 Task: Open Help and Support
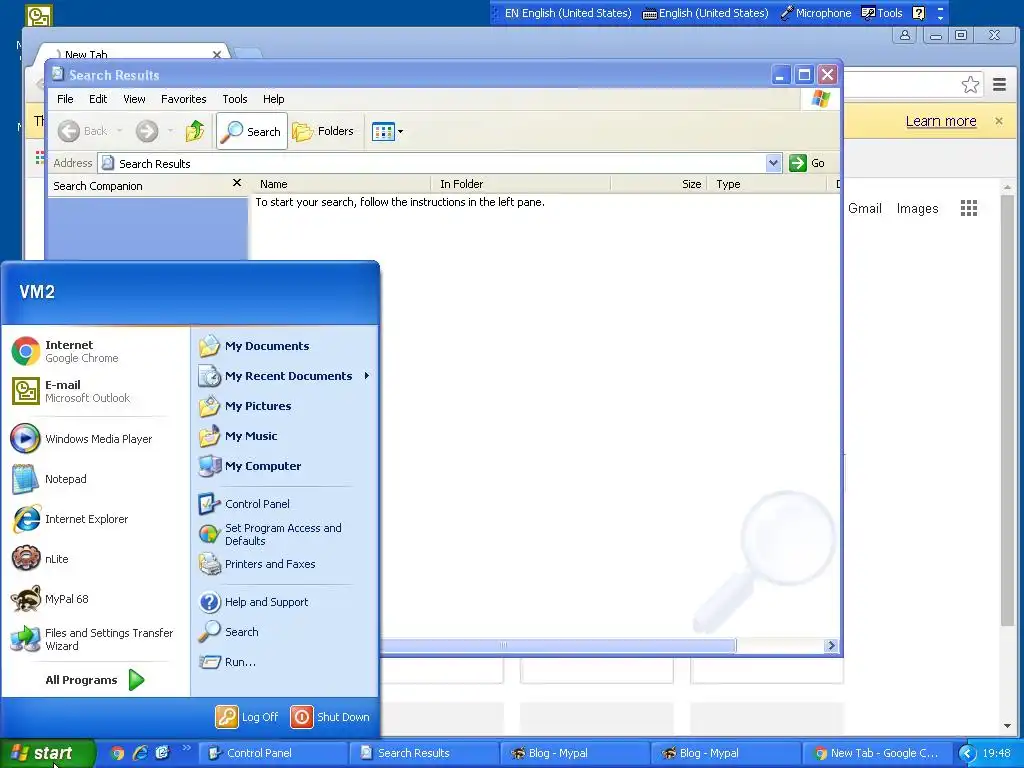253,602
